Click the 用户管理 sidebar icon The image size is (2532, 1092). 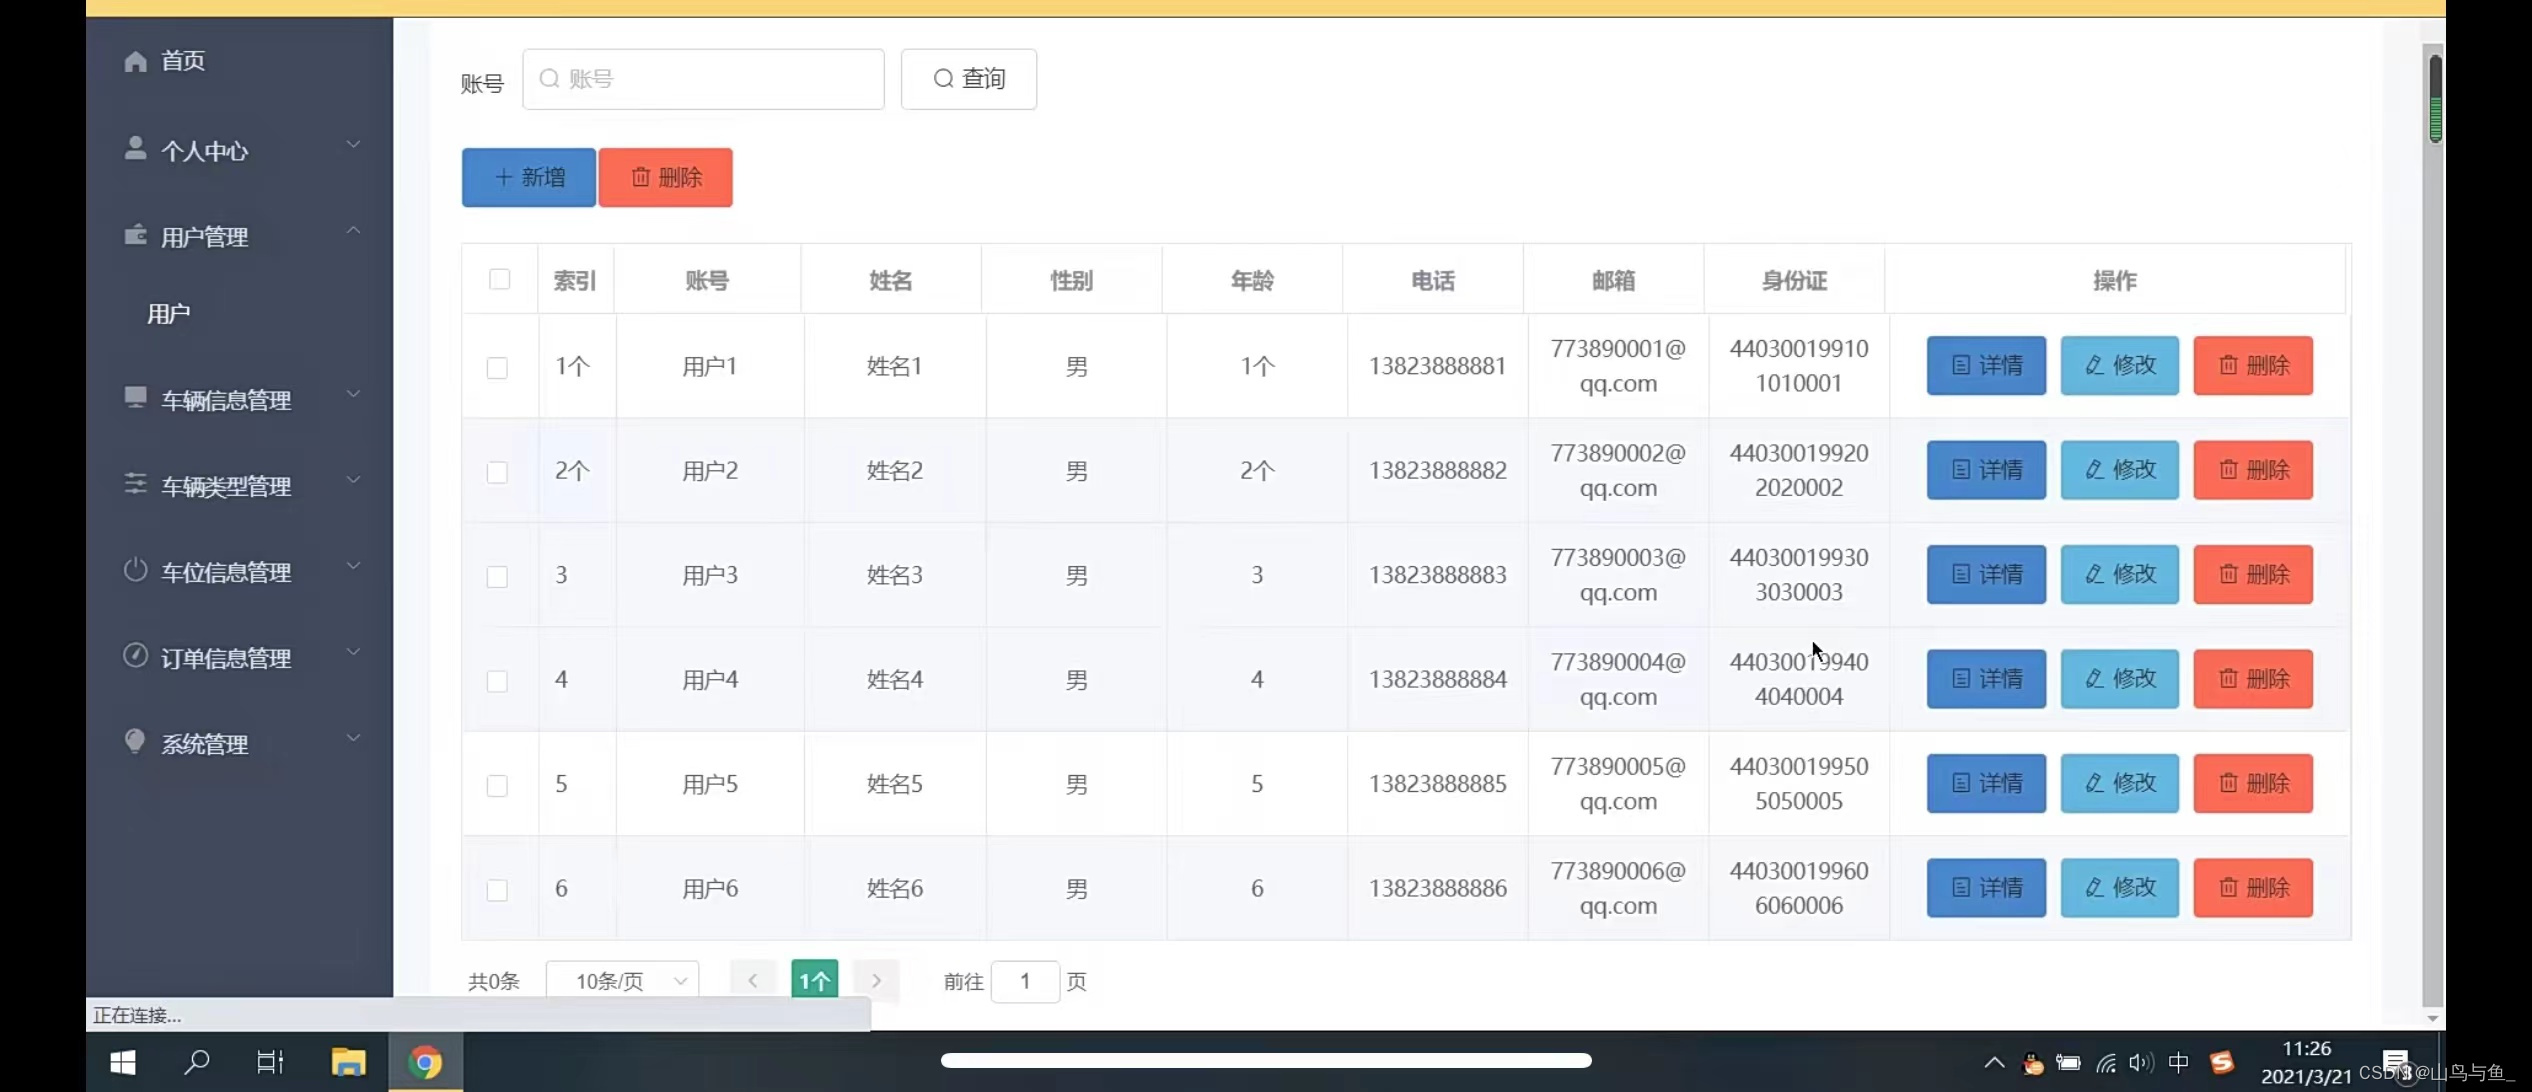135,234
